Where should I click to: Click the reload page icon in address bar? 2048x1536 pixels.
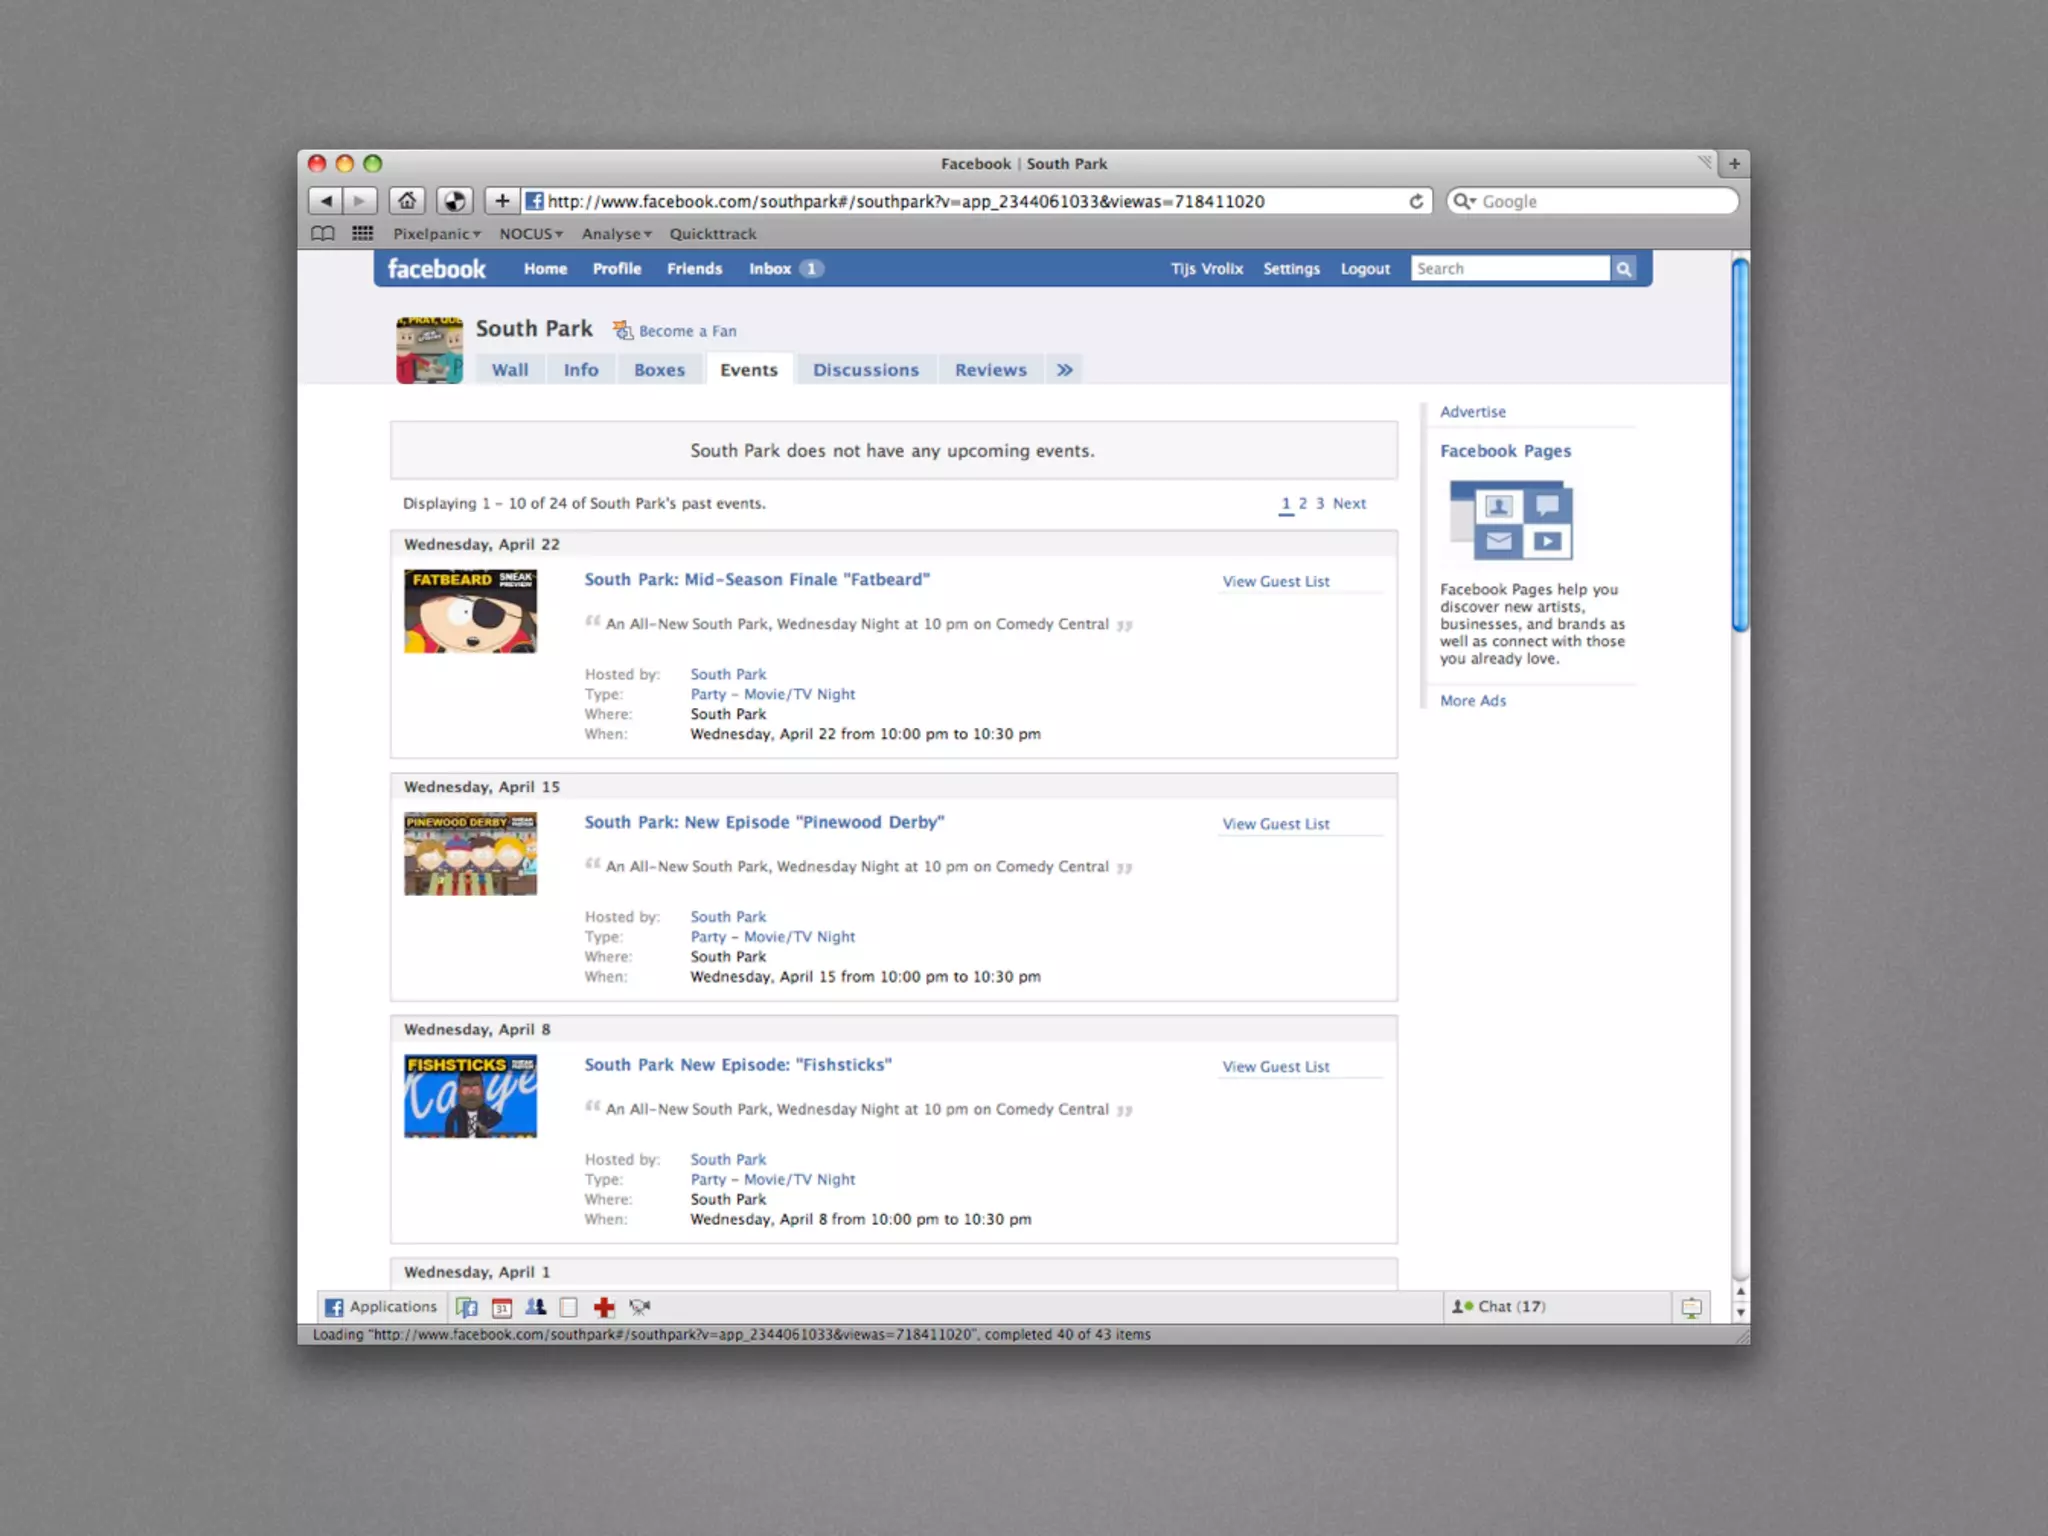[1416, 201]
